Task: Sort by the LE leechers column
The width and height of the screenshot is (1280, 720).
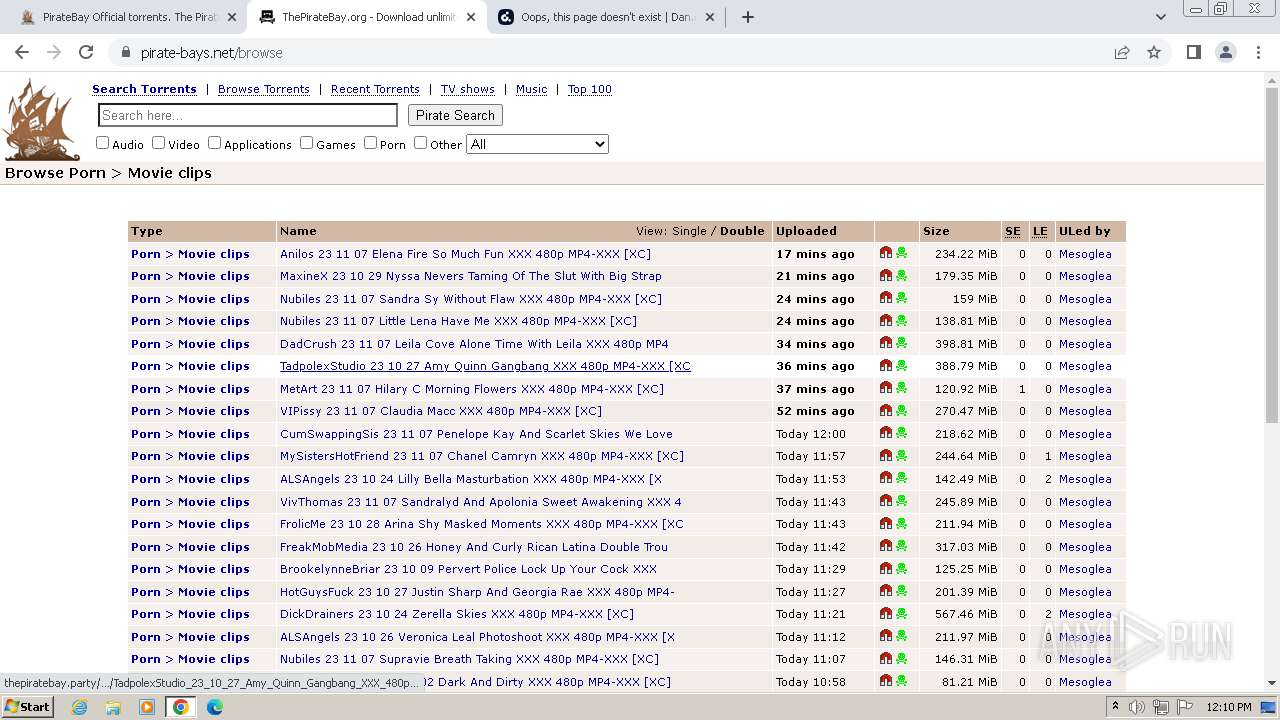Action: 1040,231
